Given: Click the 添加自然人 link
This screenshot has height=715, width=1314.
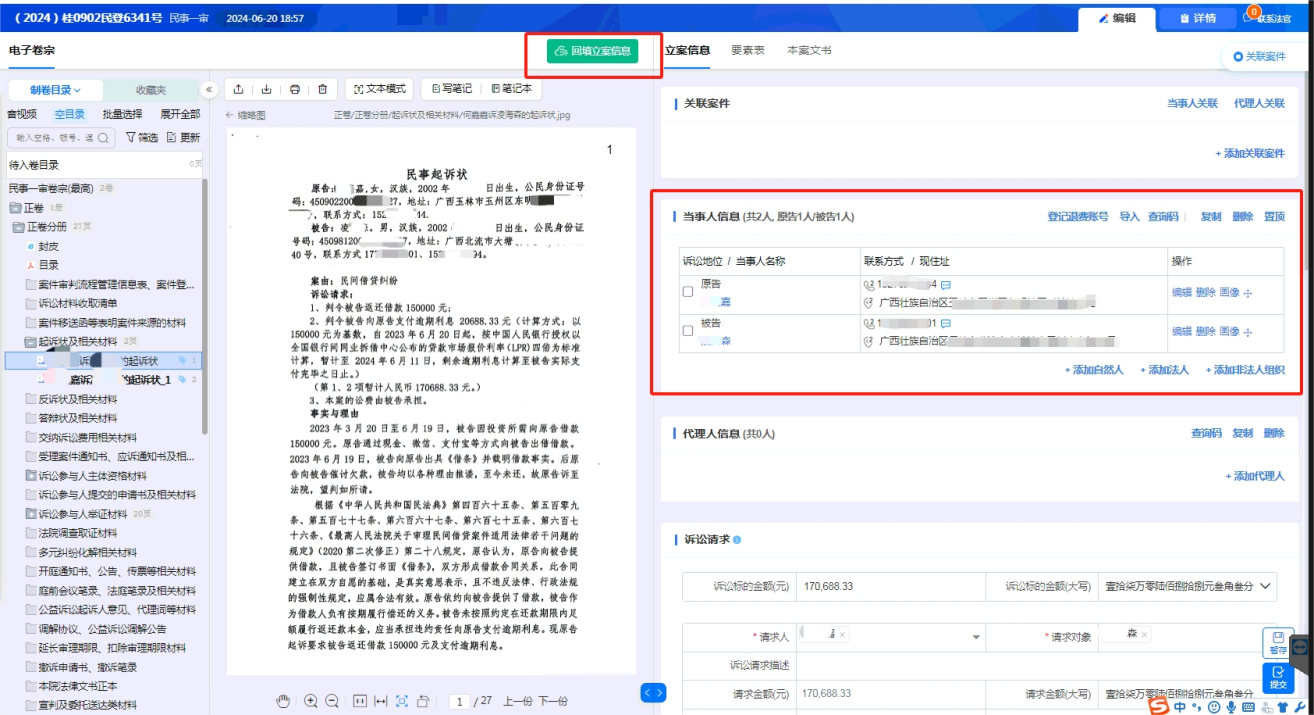Looking at the screenshot, I should tap(1096, 370).
